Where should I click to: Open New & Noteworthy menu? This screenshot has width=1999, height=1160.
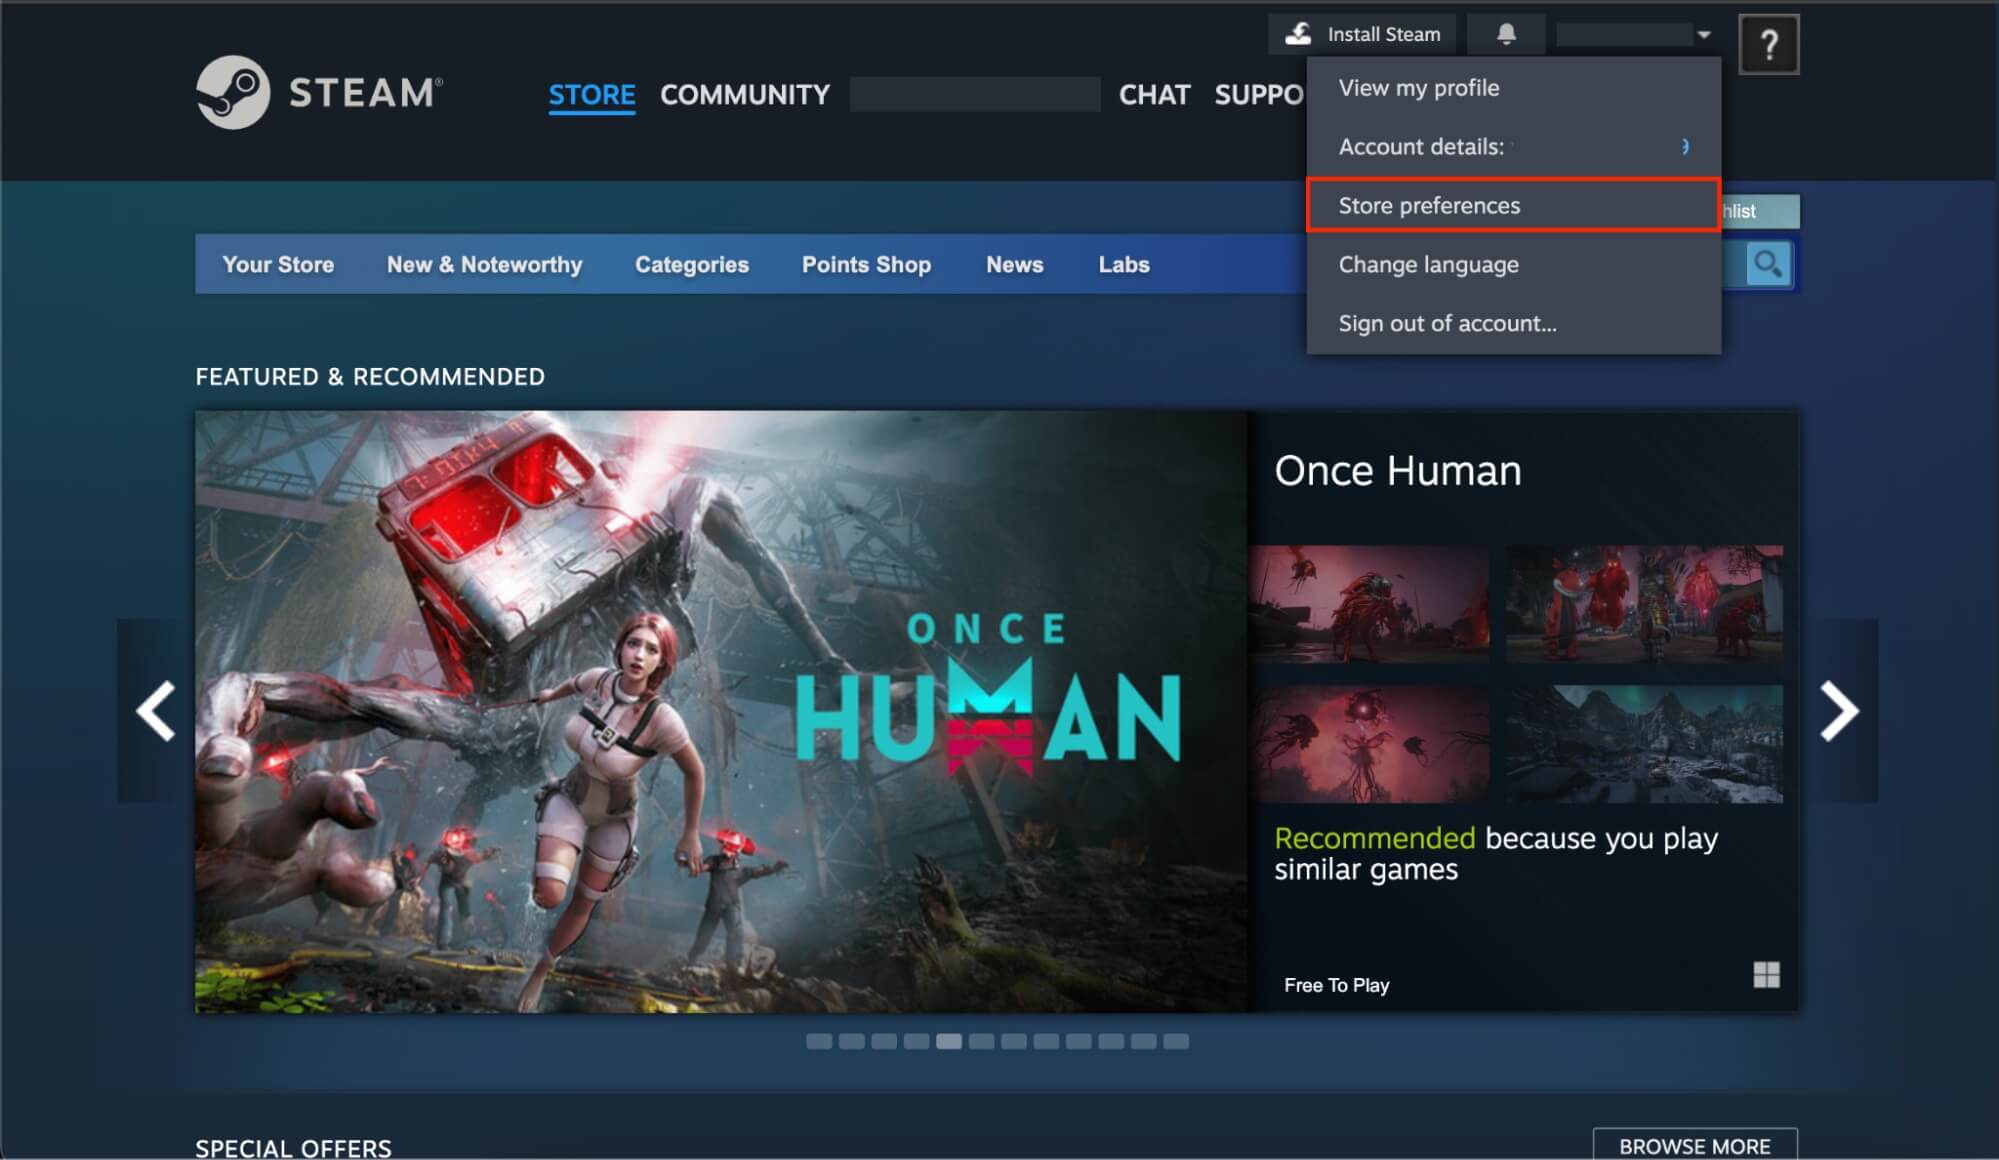point(485,265)
